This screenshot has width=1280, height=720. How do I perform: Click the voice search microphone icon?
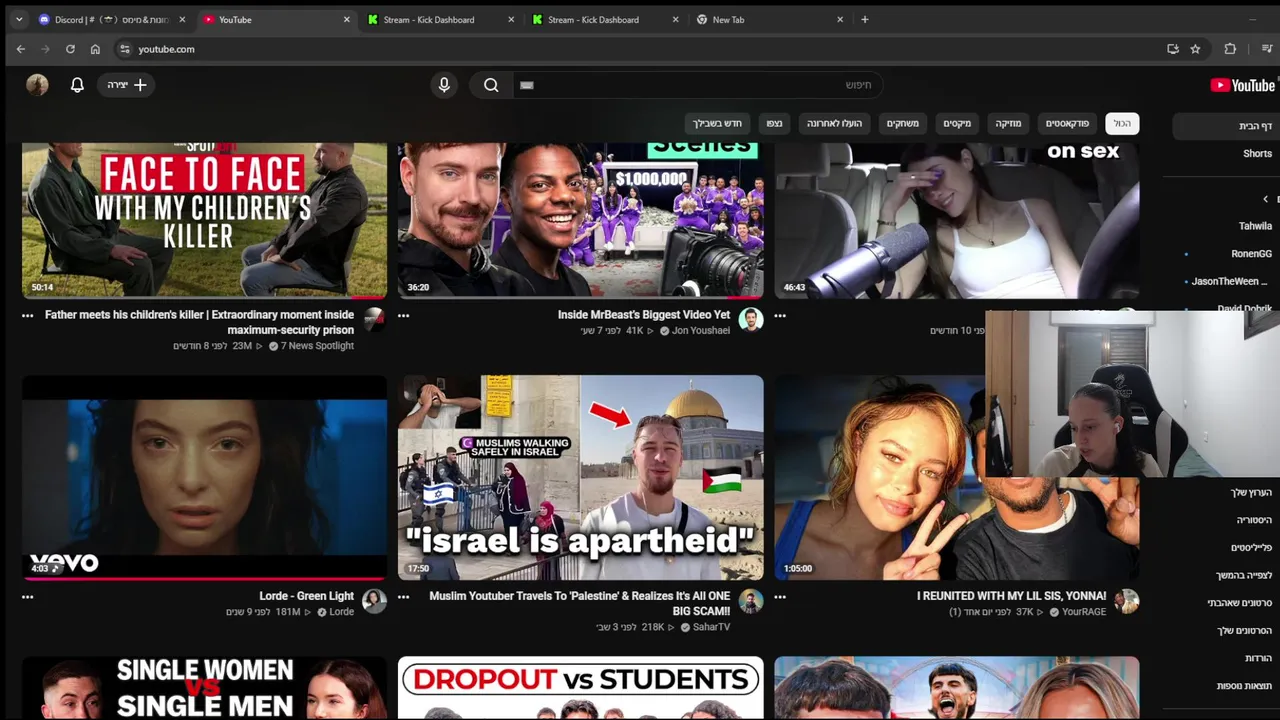(444, 85)
